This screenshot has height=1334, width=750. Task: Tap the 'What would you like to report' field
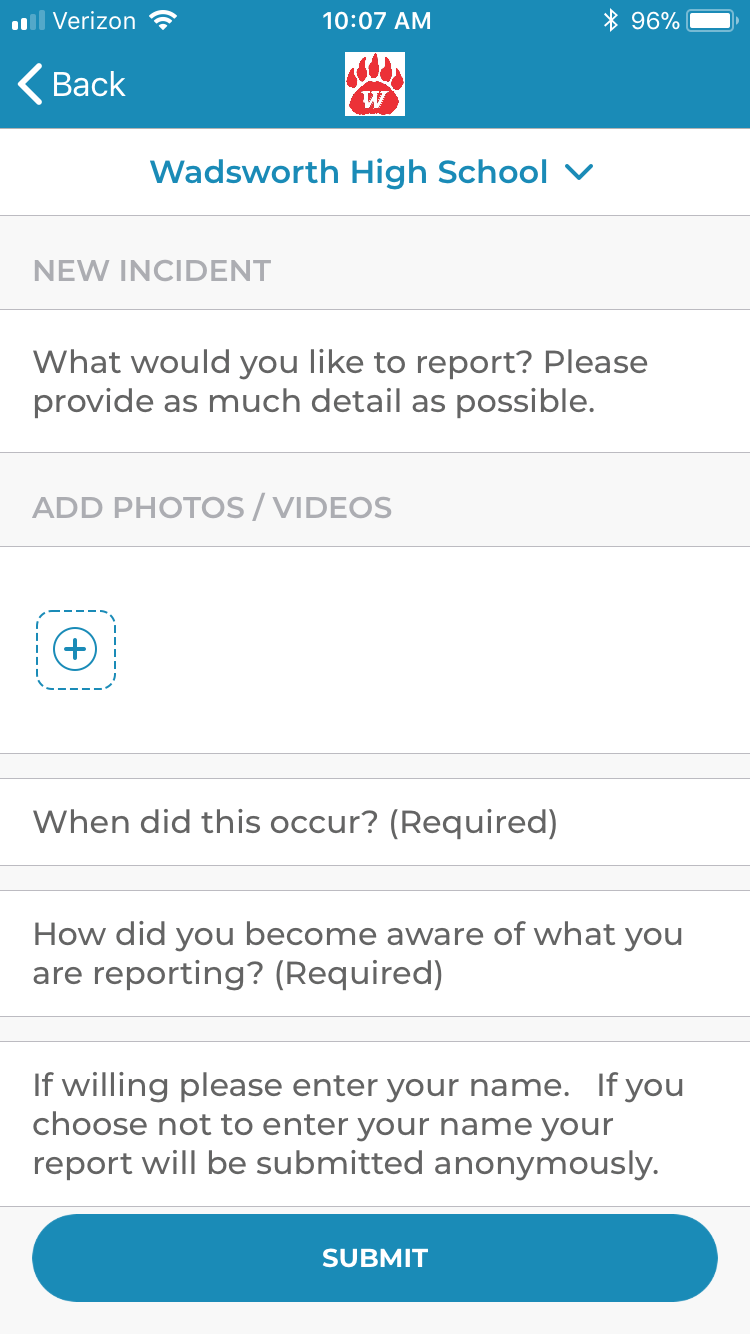(x=375, y=381)
